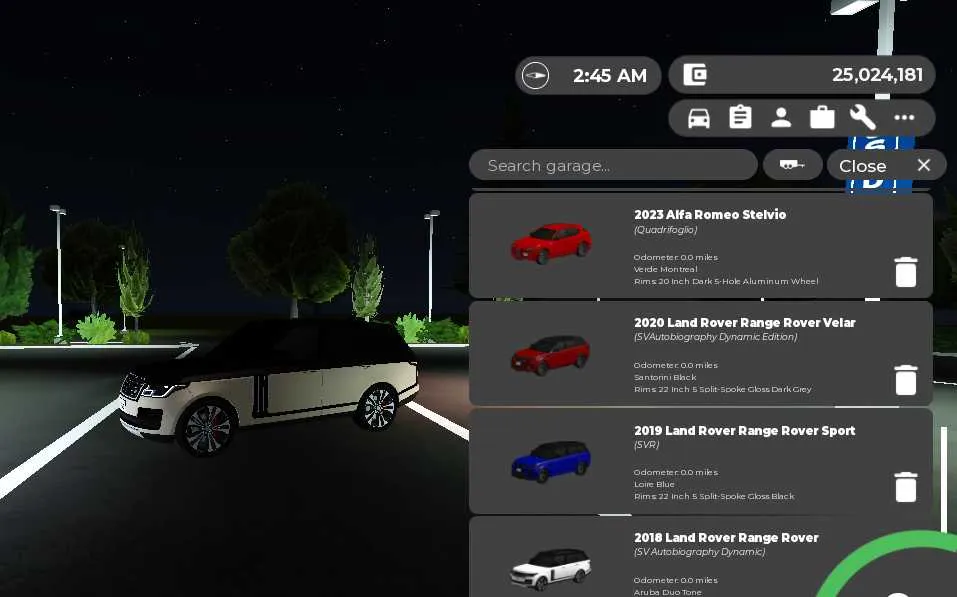The height and width of the screenshot is (597, 957).
Task: Click the 2019 Land Rover Range Rover Sport title
Action: (x=745, y=431)
